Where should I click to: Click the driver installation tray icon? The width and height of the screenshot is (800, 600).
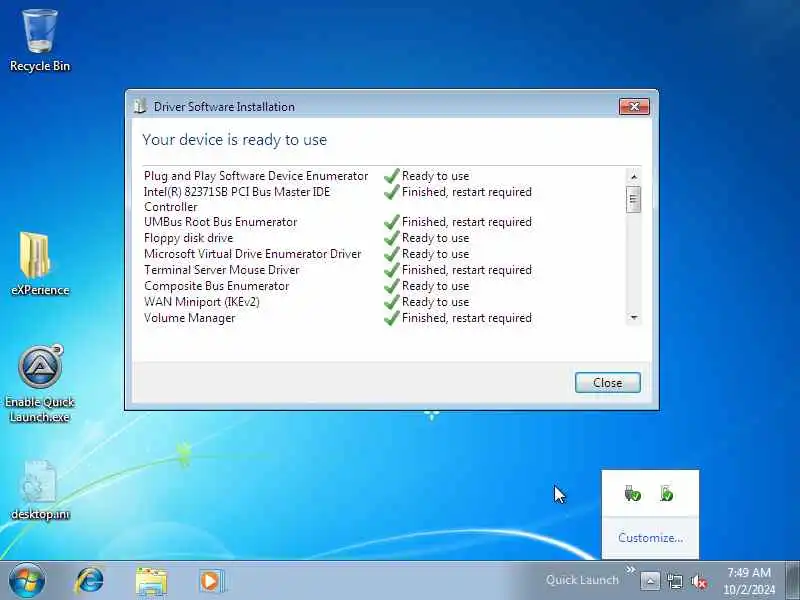tap(666, 493)
